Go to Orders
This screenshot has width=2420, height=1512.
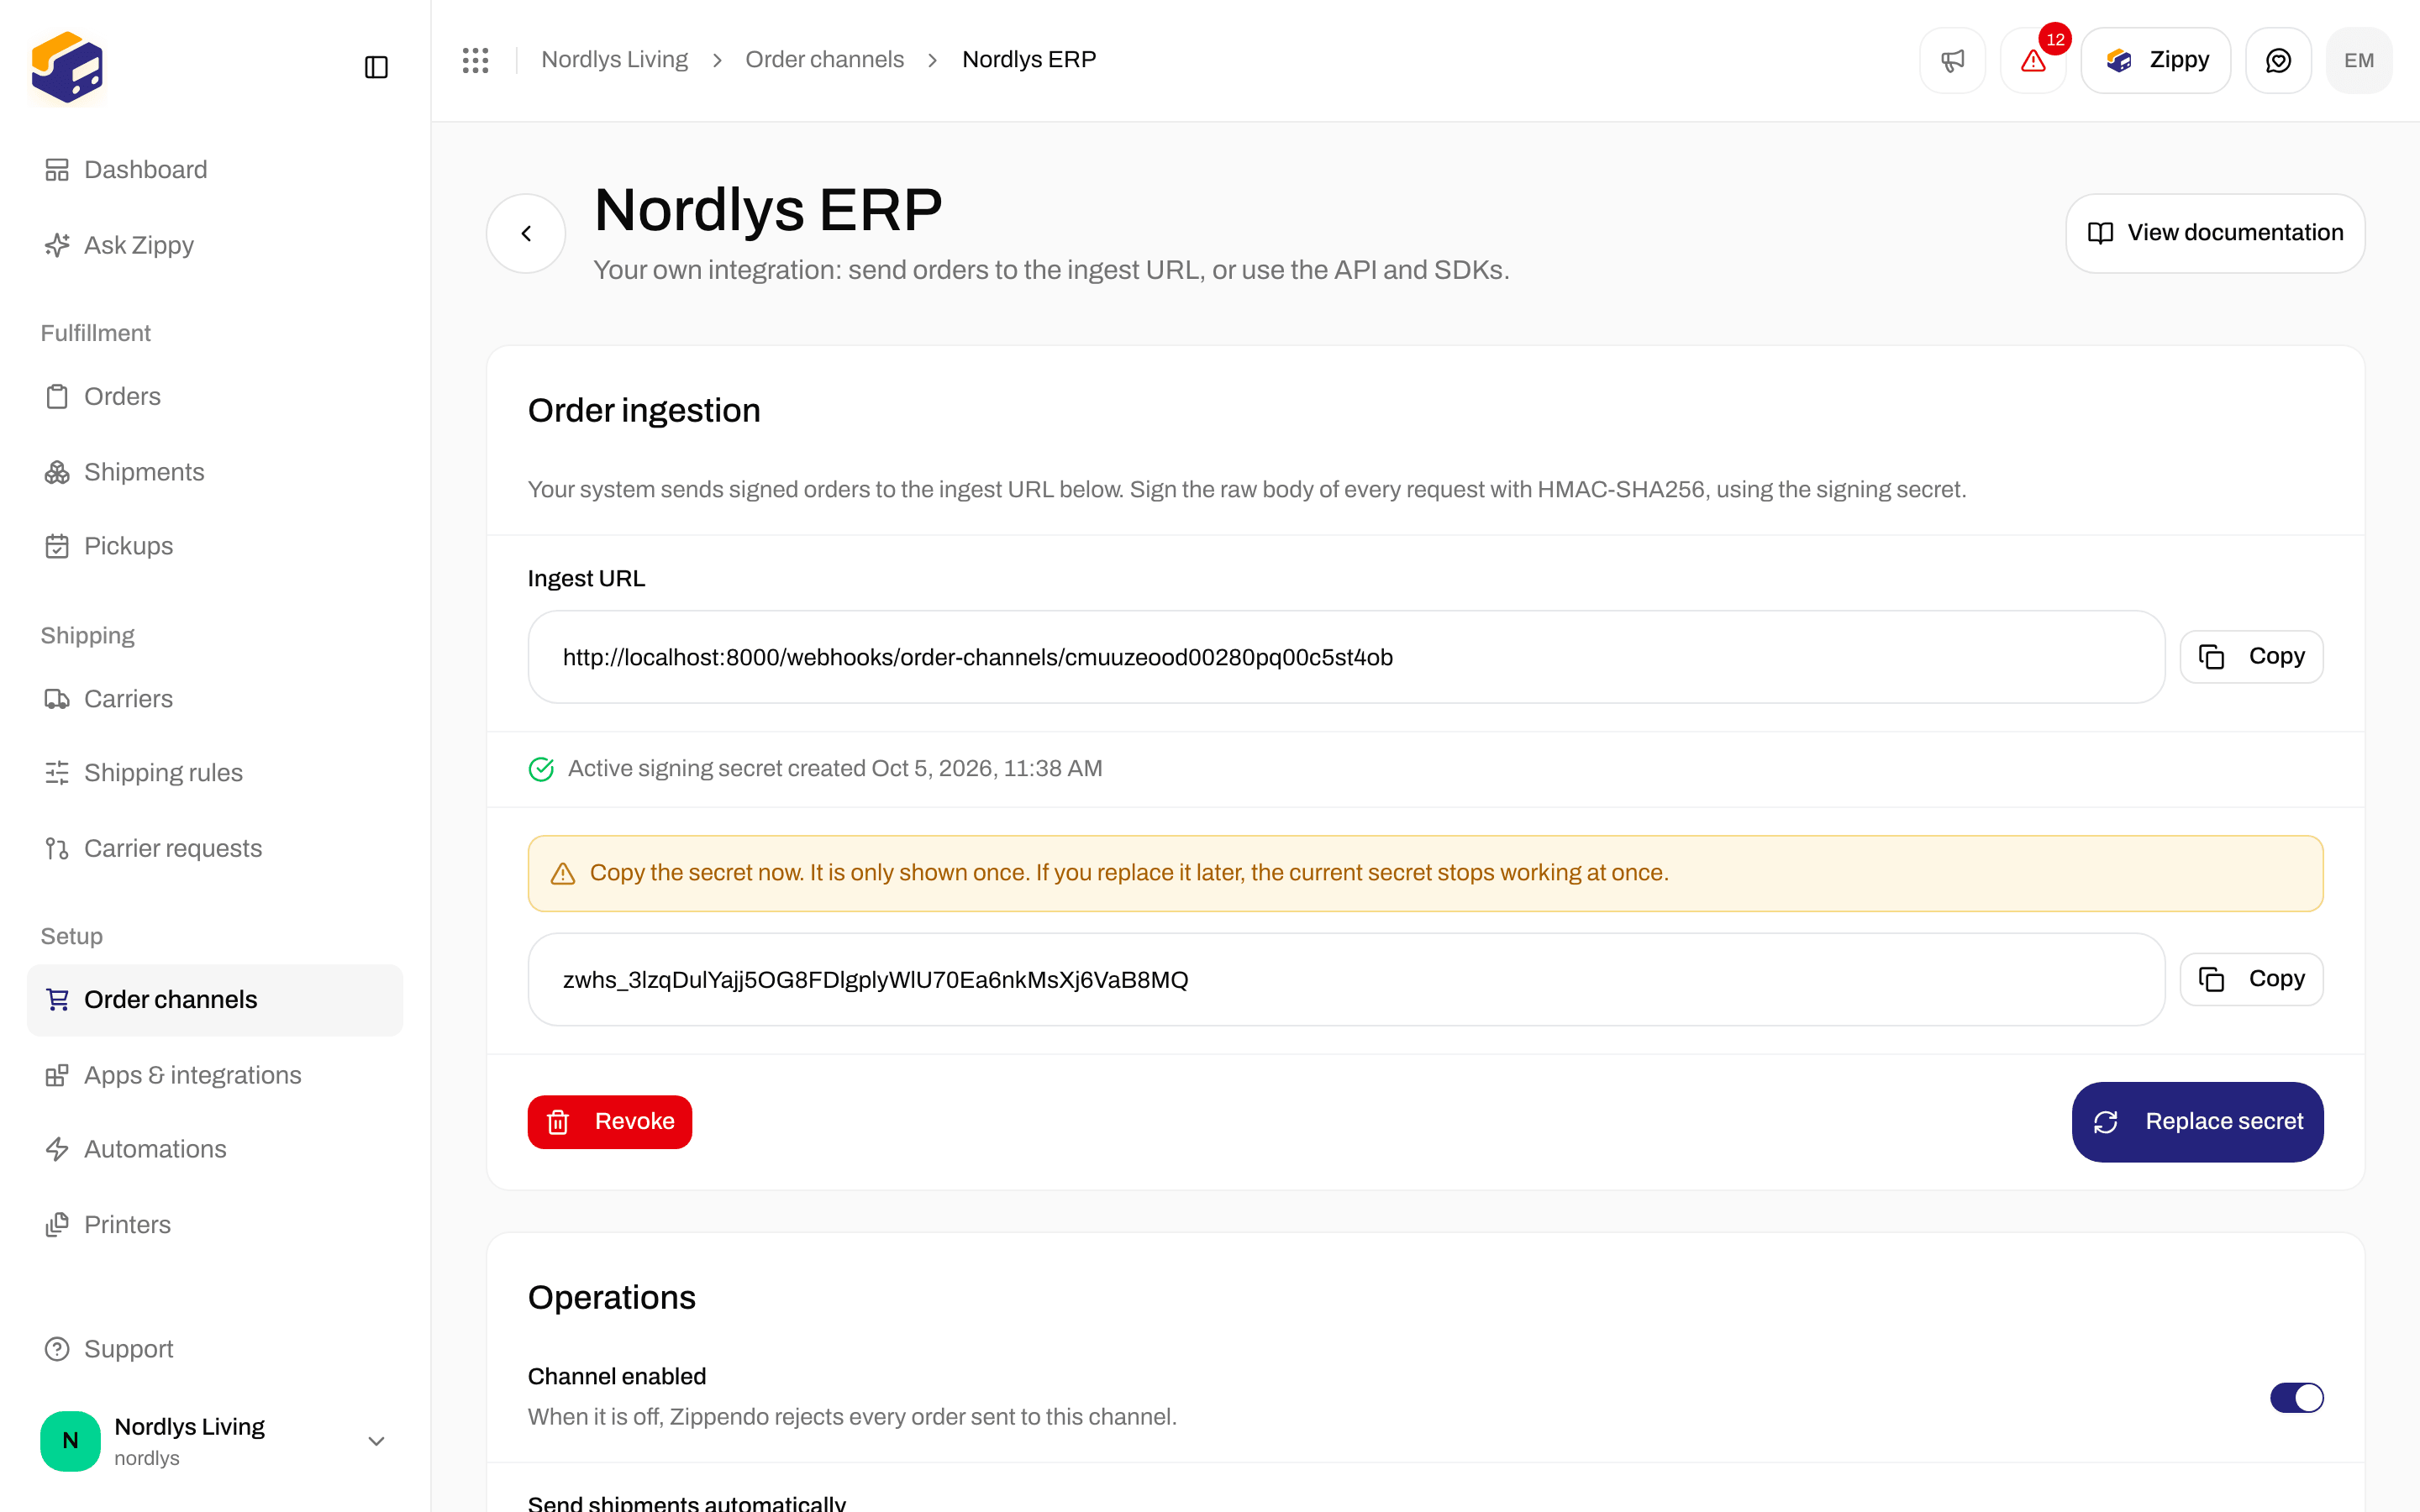[215, 397]
